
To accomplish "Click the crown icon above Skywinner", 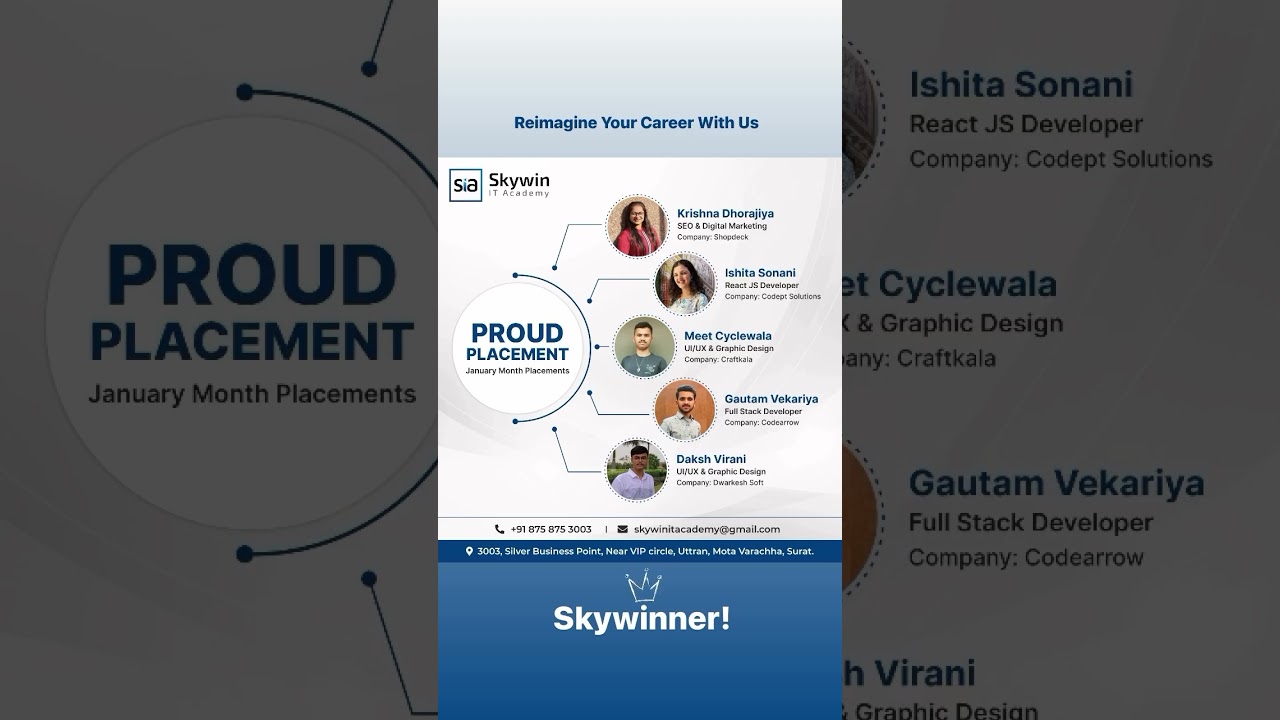I will pyautogui.click(x=642, y=588).
